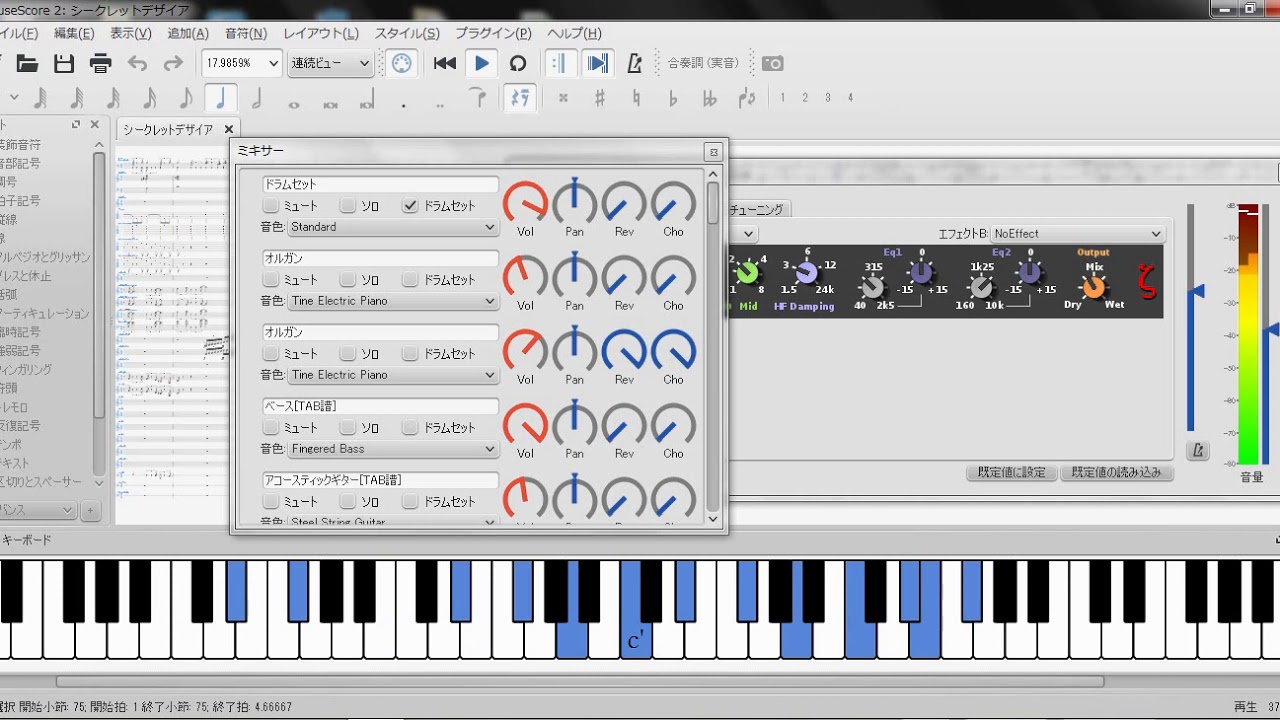Image resolution: width=1280 pixels, height=720 pixels.
Task: Mute the ドラムセット channel
Action: 271,205
